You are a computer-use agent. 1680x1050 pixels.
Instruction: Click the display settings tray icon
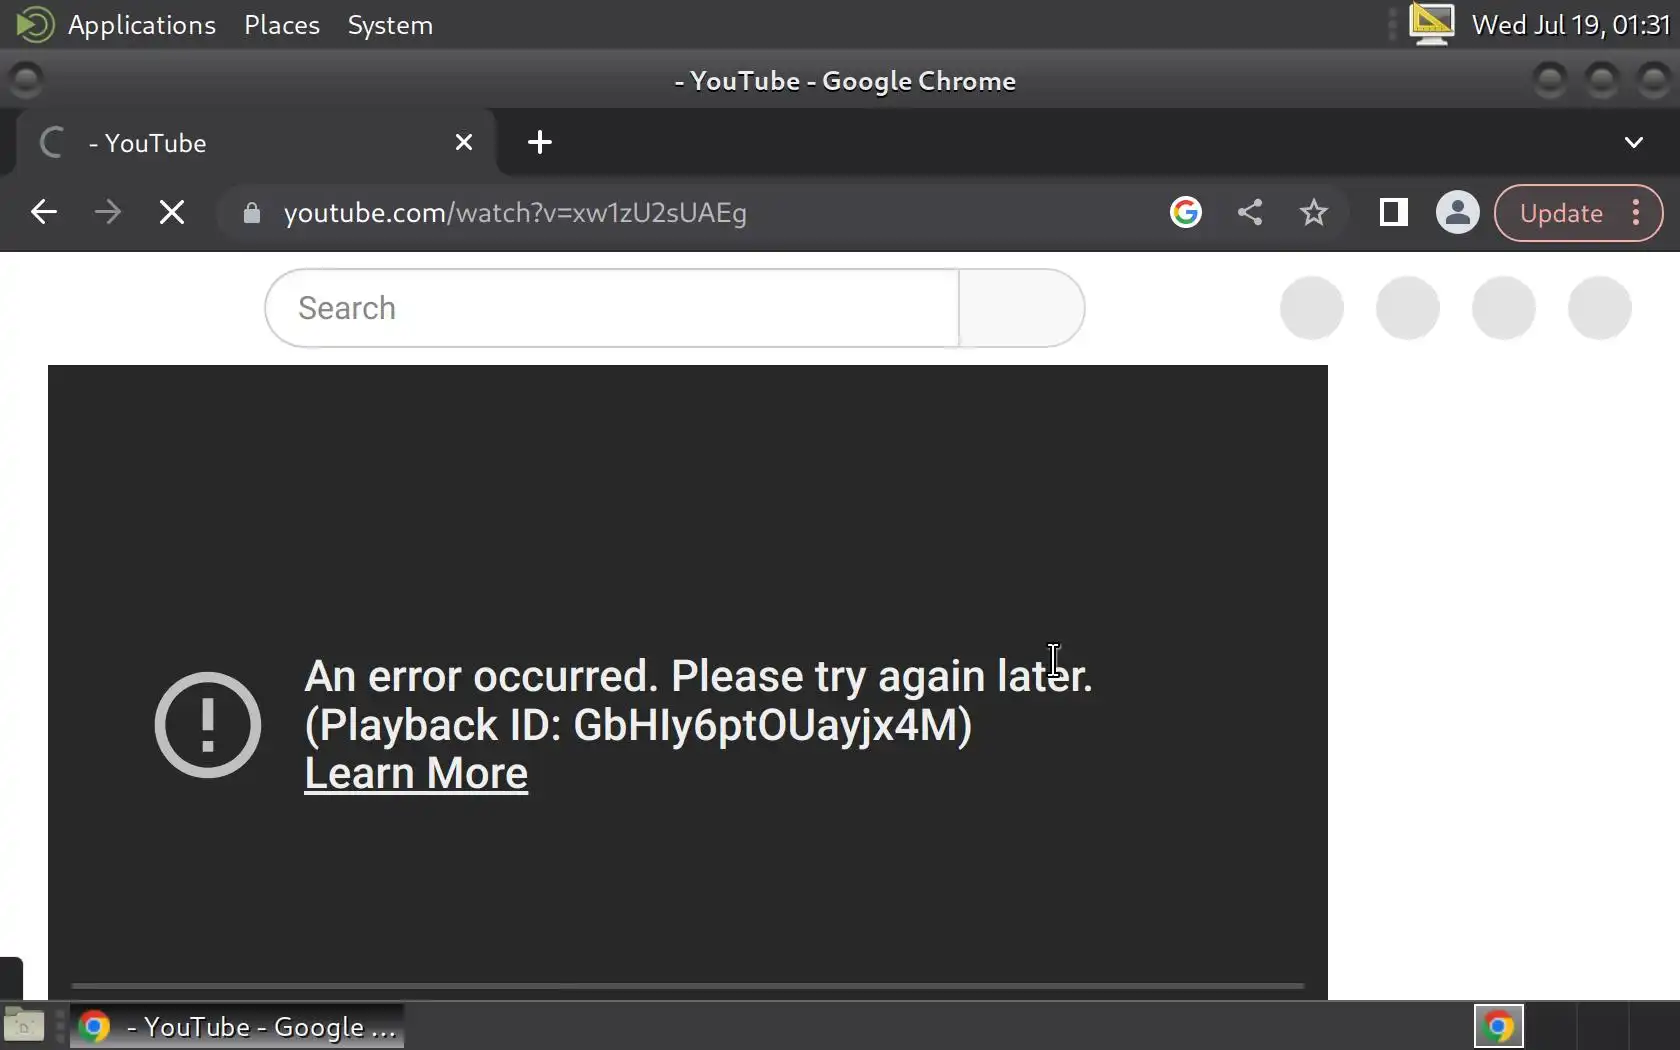pos(1432,24)
